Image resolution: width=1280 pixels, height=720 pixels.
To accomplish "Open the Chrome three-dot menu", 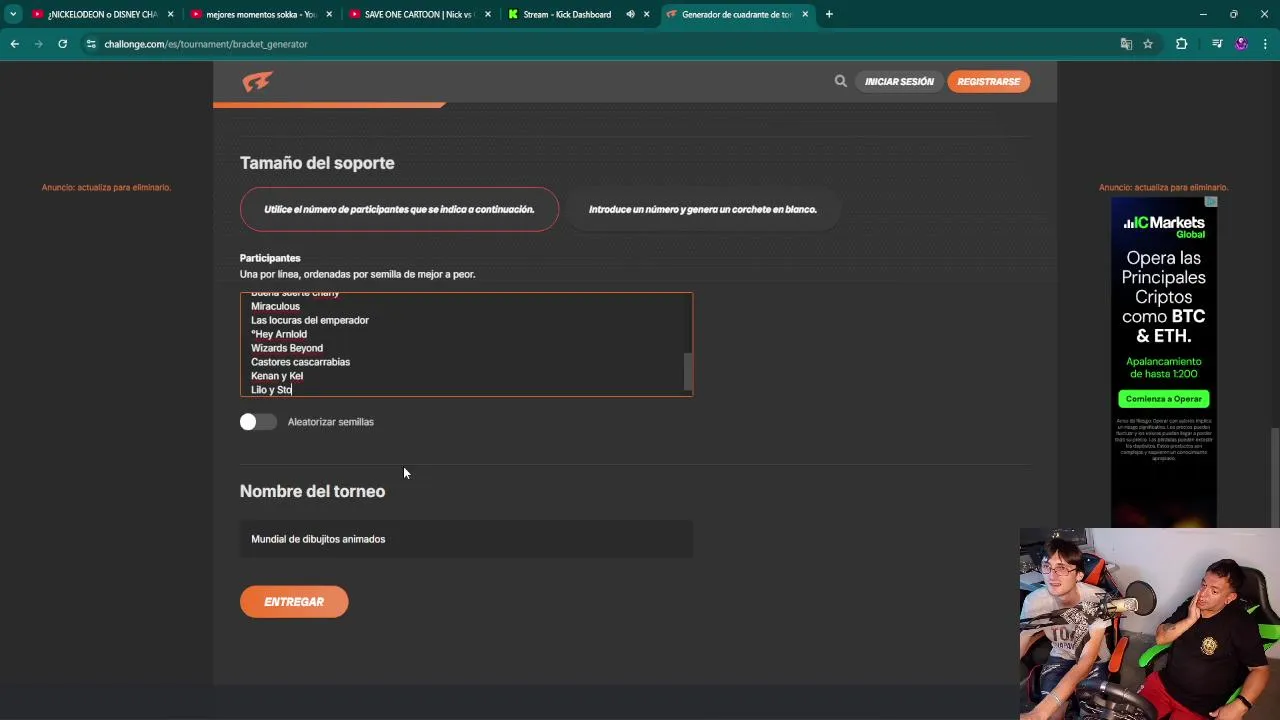I will (1265, 44).
